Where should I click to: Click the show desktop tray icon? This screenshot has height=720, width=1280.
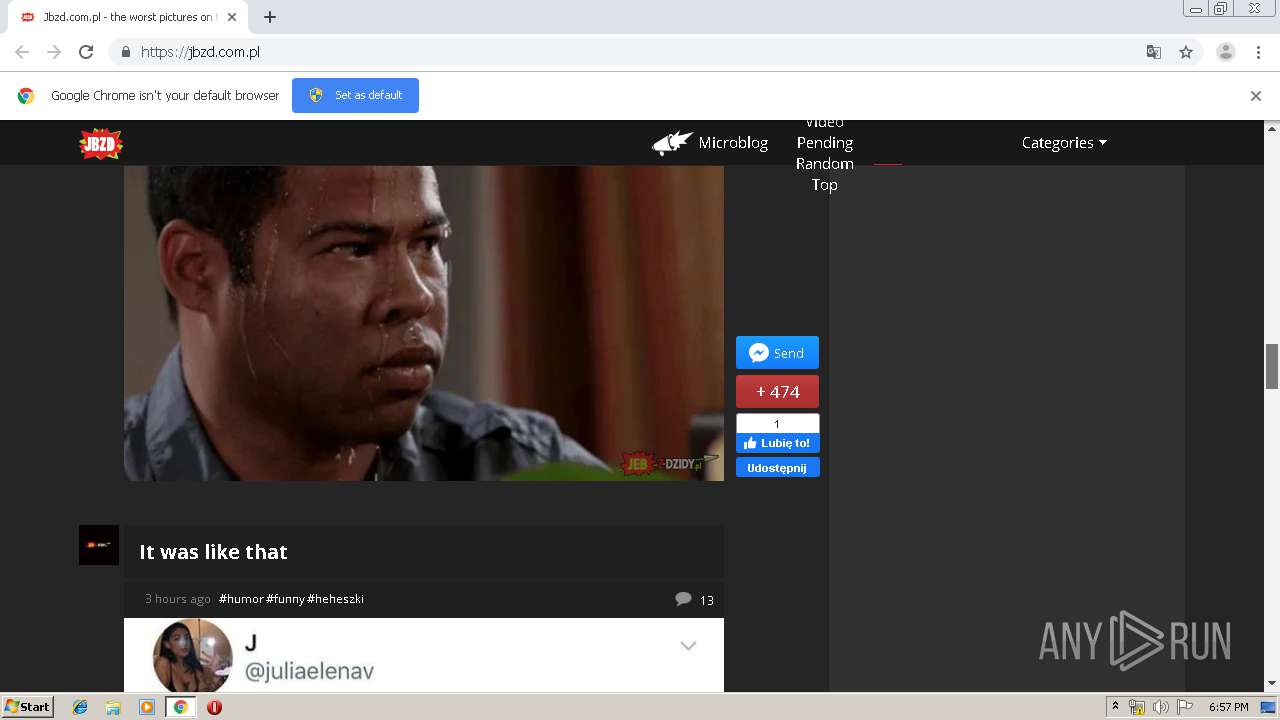click(1268, 707)
